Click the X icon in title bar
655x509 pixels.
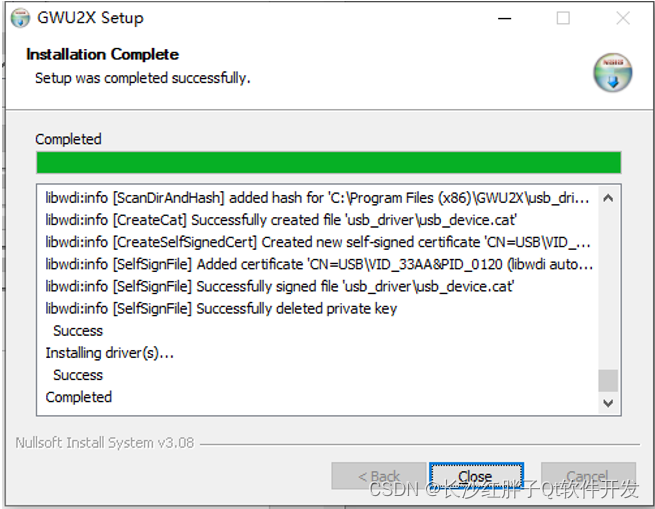(x=623, y=18)
